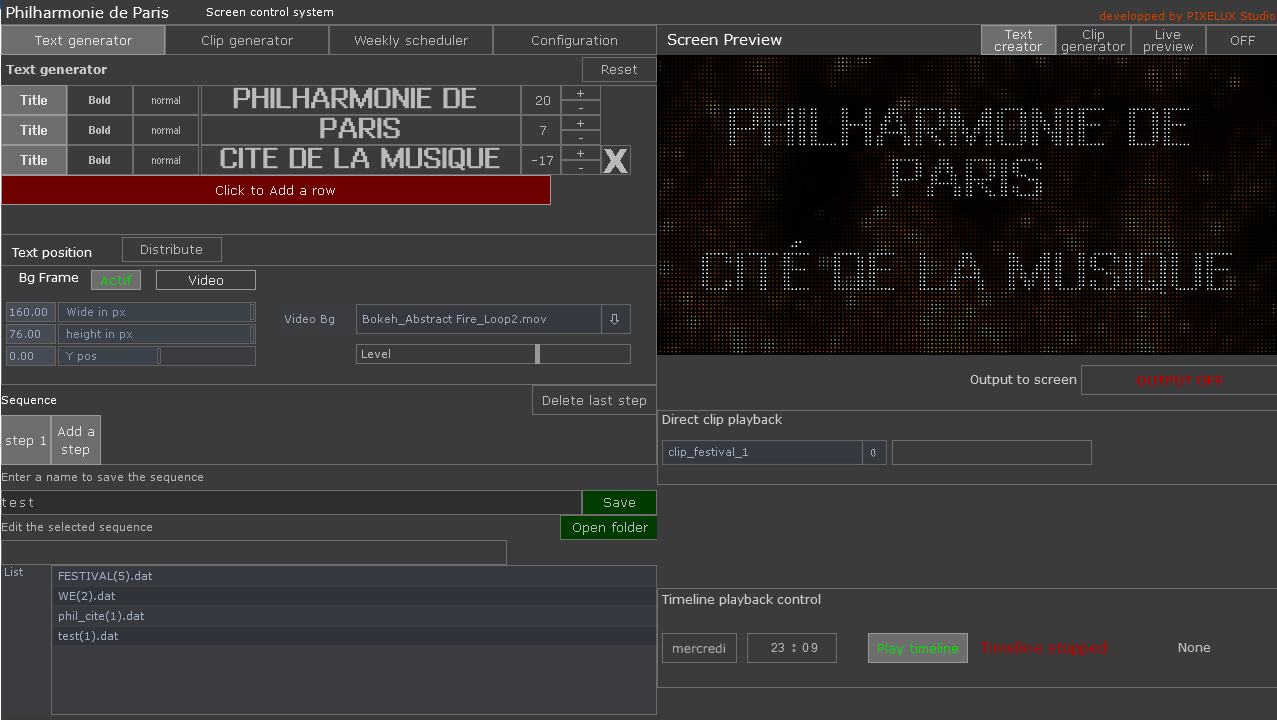This screenshot has height=720, width=1277.
Task: Click the empty field beside clip_festival_1
Action: (x=991, y=452)
